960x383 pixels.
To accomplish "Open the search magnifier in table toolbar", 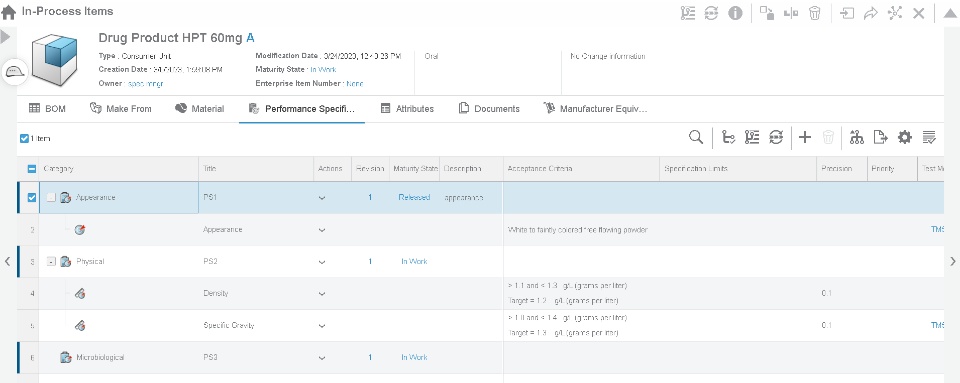I will [696, 137].
